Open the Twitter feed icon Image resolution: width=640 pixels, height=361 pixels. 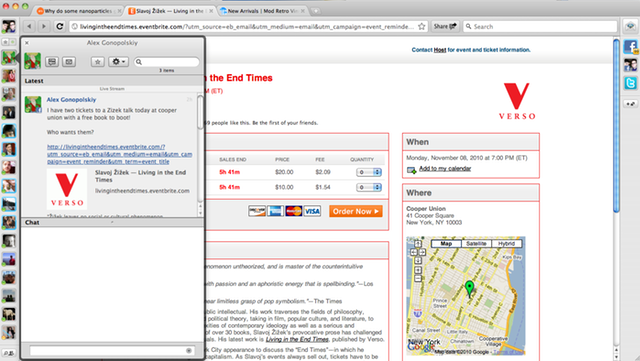pos(631,83)
